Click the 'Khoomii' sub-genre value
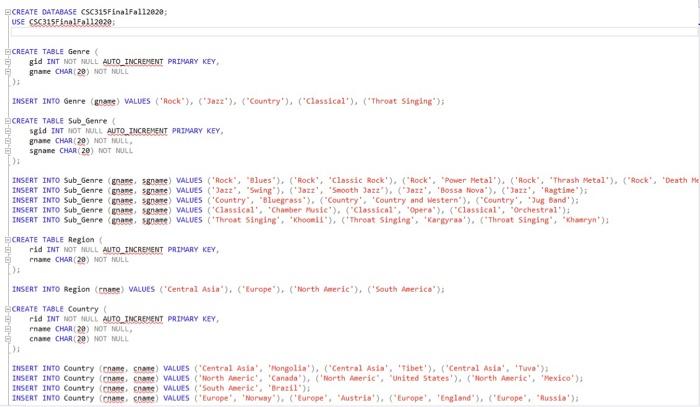Image resolution: width=700 pixels, height=407 pixels. pyautogui.click(x=308, y=220)
